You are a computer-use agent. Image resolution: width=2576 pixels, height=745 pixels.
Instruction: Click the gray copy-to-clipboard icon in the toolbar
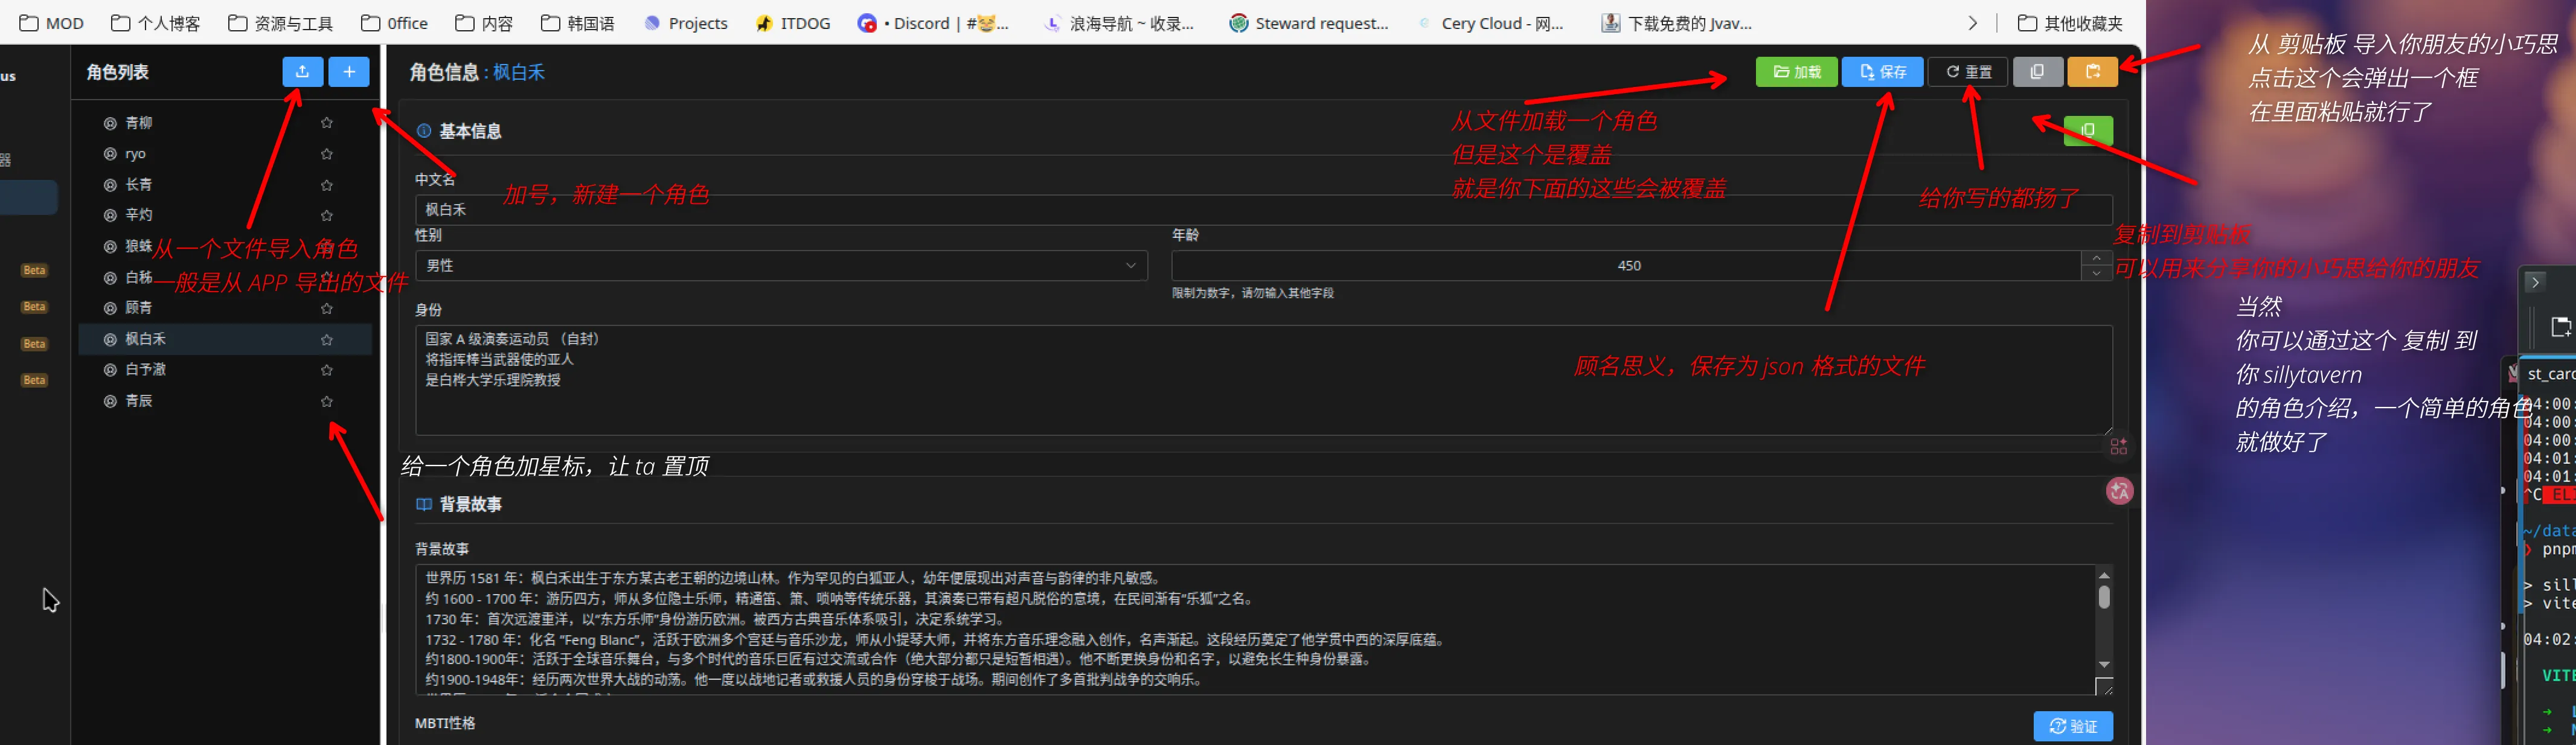(2038, 72)
